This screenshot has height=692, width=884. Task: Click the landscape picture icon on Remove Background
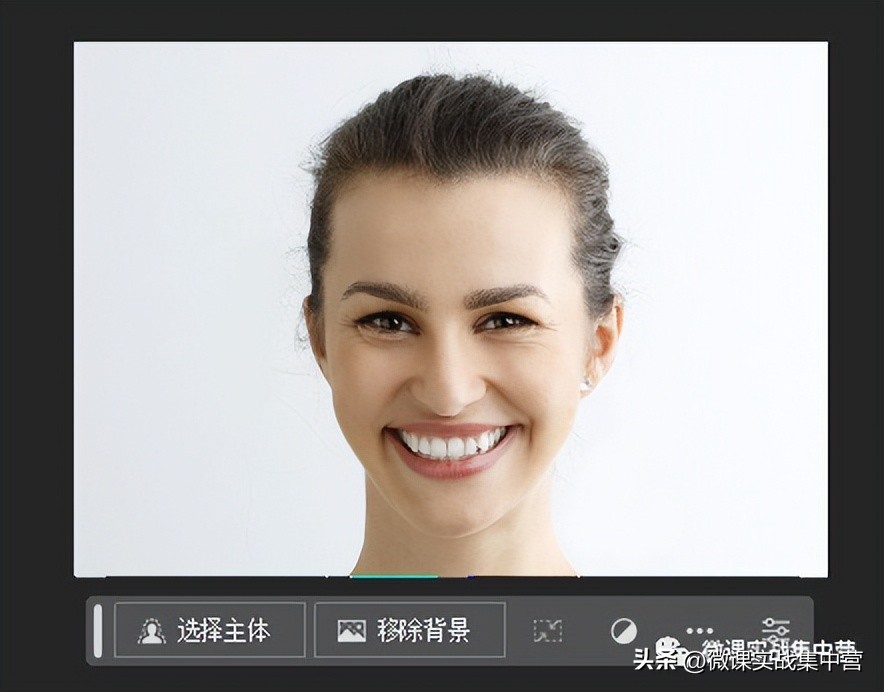pyautogui.click(x=349, y=630)
